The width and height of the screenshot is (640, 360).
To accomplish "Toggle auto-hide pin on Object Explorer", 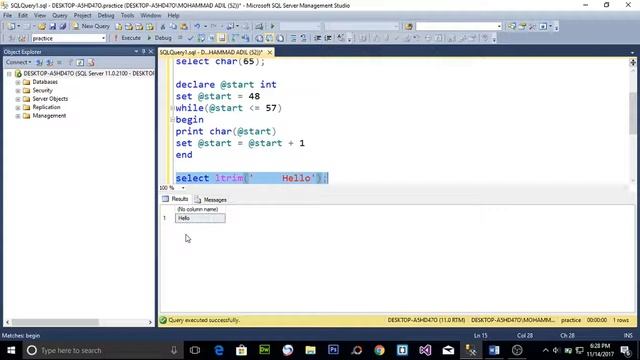I will [143, 51].
